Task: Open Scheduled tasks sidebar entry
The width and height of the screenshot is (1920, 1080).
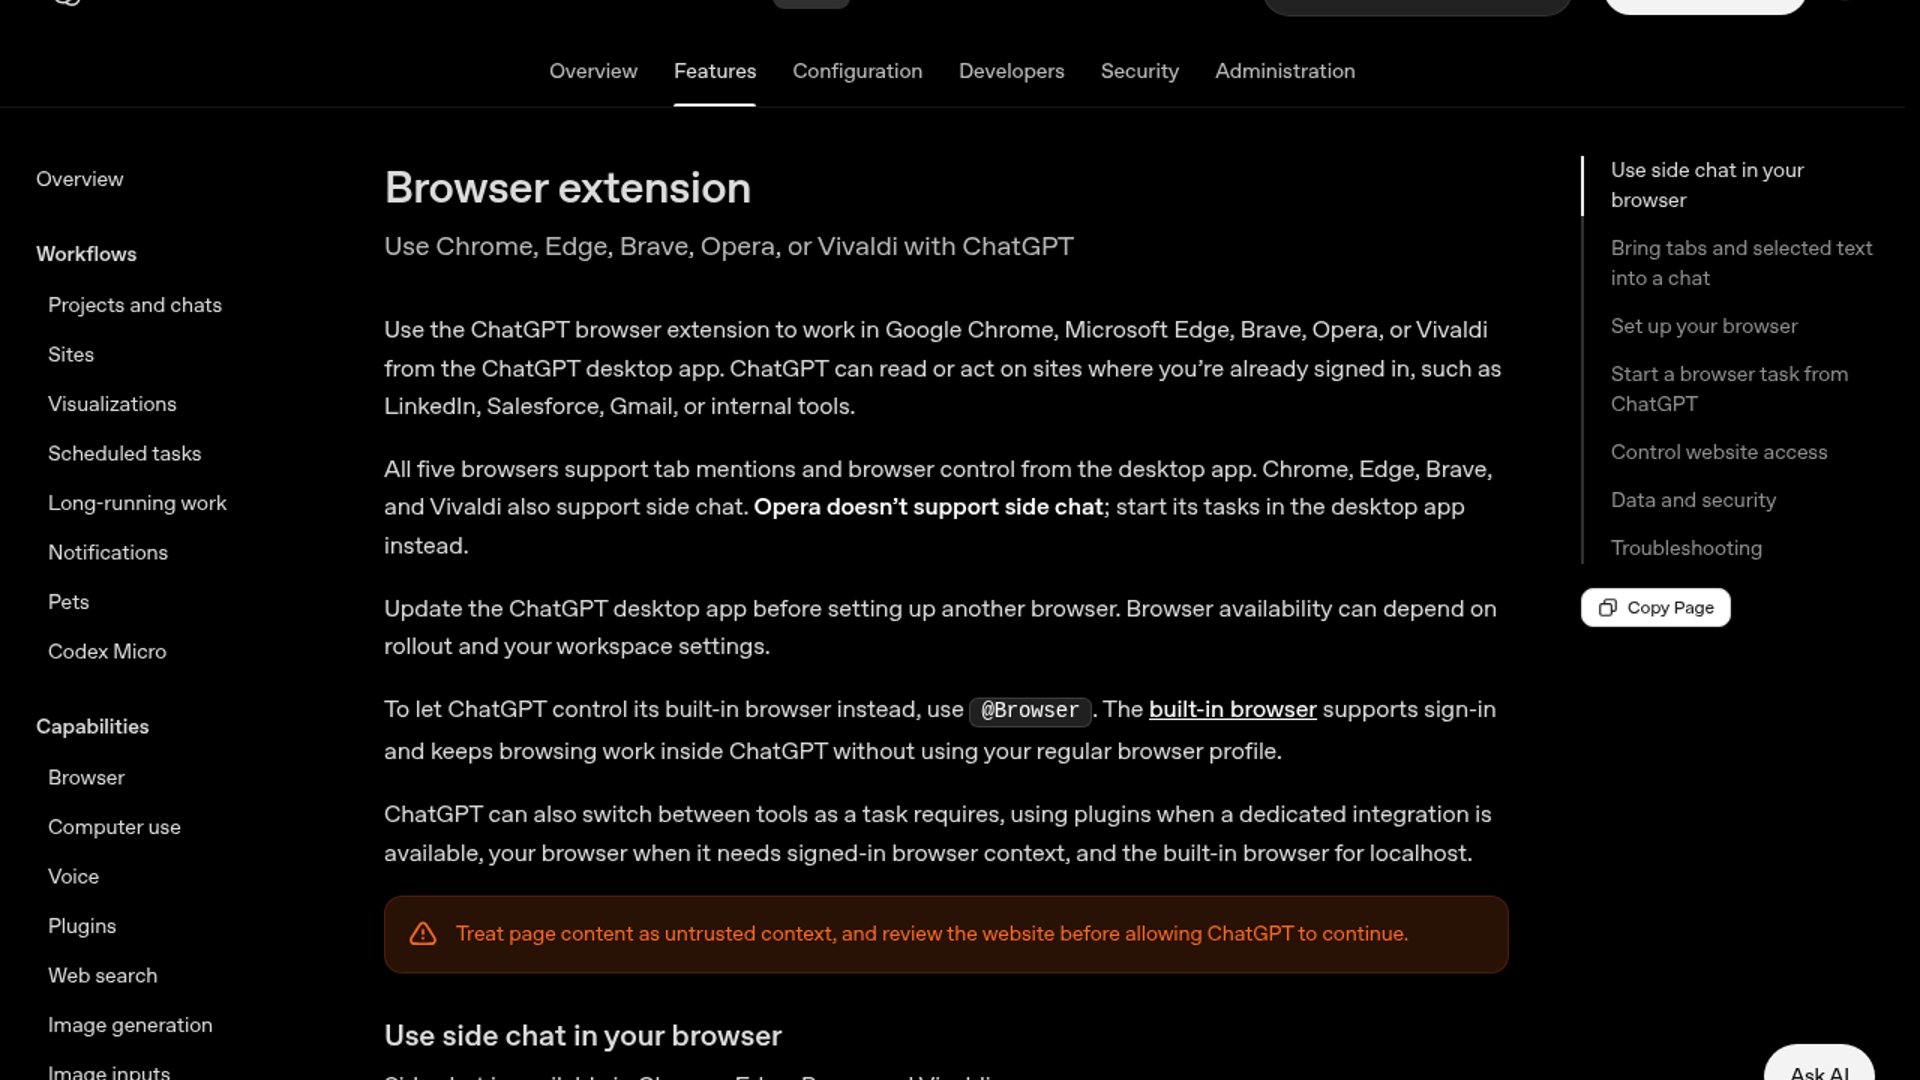Action: 125,454
